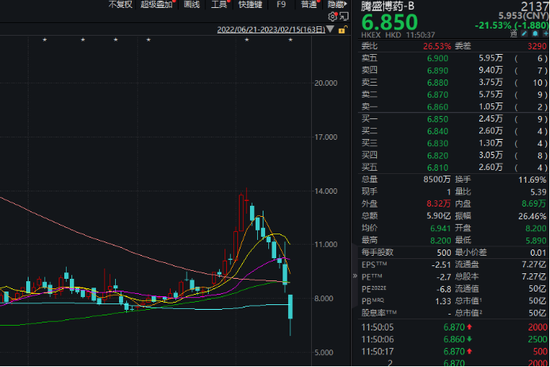Open the 快捷键 shortcuts menu

click(x=250, y=4)
